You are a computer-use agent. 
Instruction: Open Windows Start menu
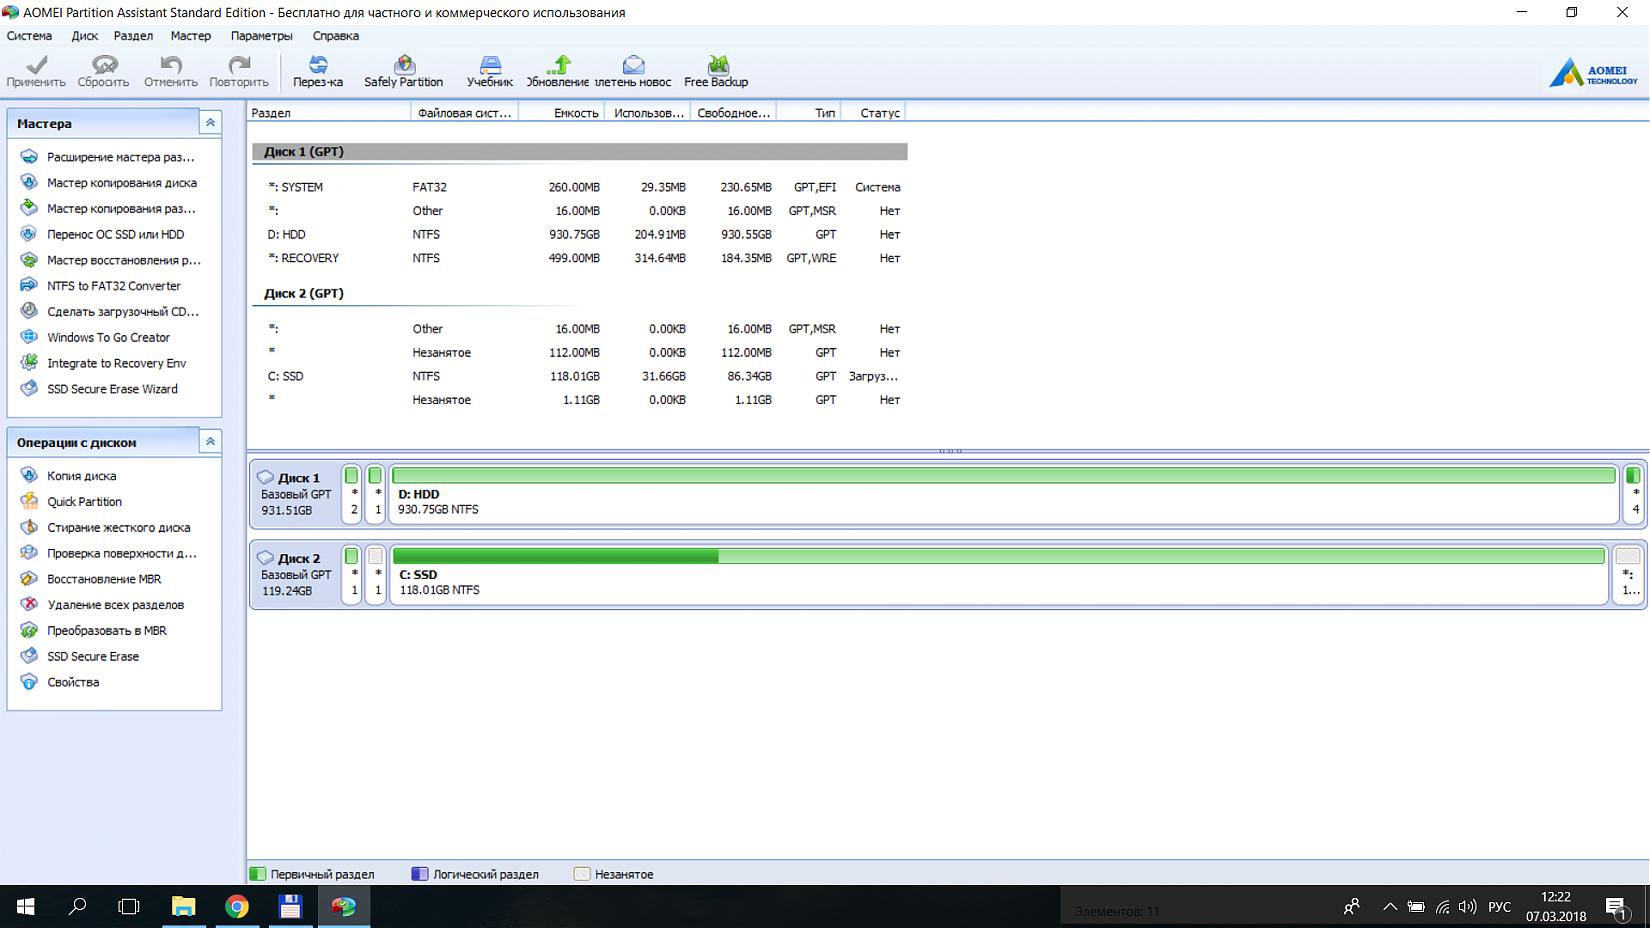26,907
